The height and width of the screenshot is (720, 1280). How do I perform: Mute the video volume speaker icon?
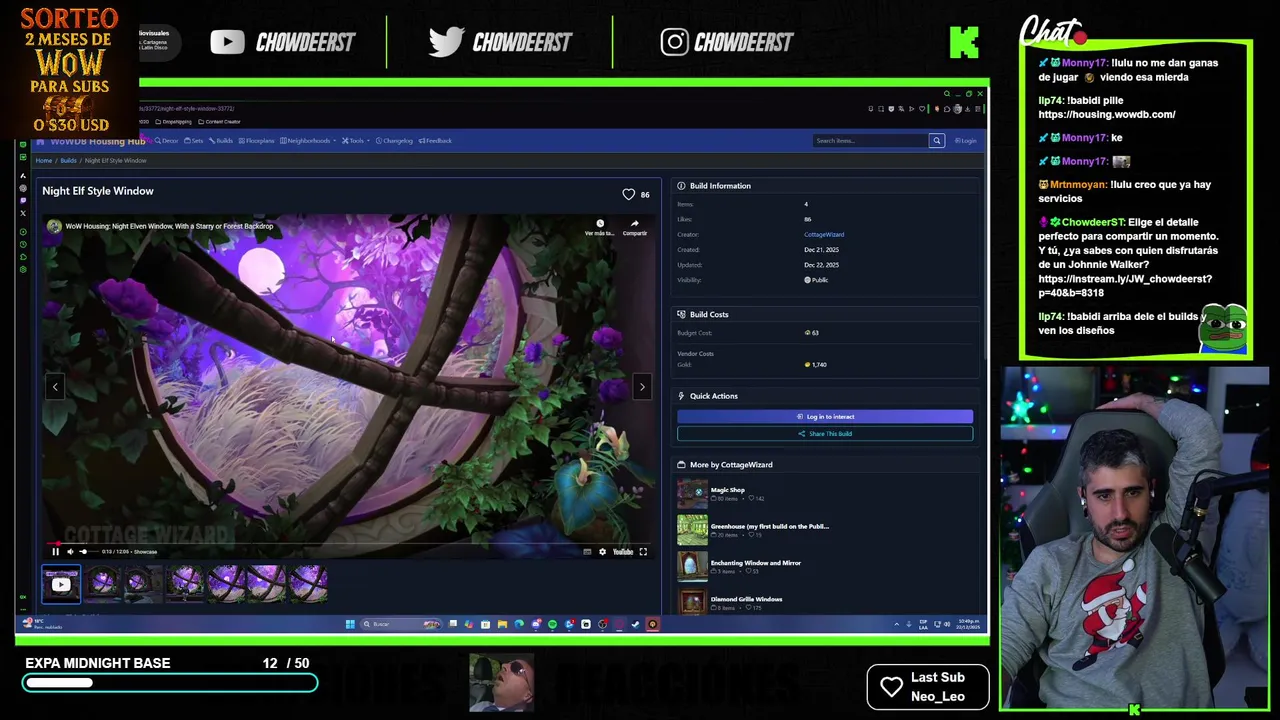(x=69, y=552)
